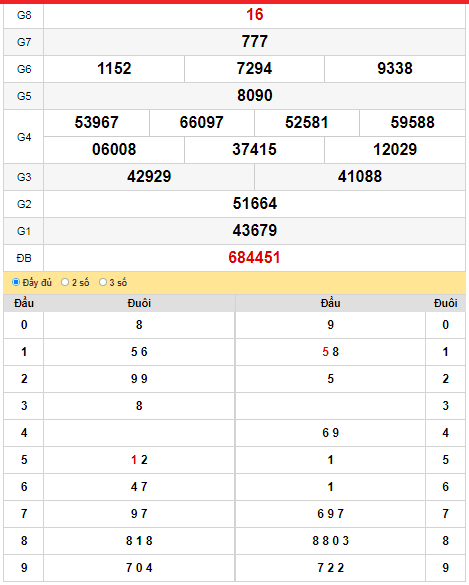469x585 pixels.
Task: Click the ĐB row label
Action: click(24, 258)
